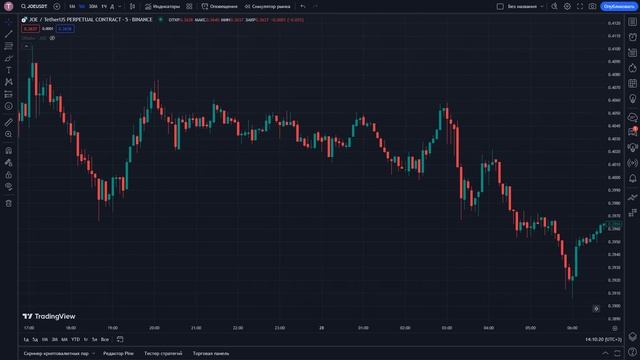Screen dimensions: 640x360
Task: Select the Все date range
Action: click(105, 340)
